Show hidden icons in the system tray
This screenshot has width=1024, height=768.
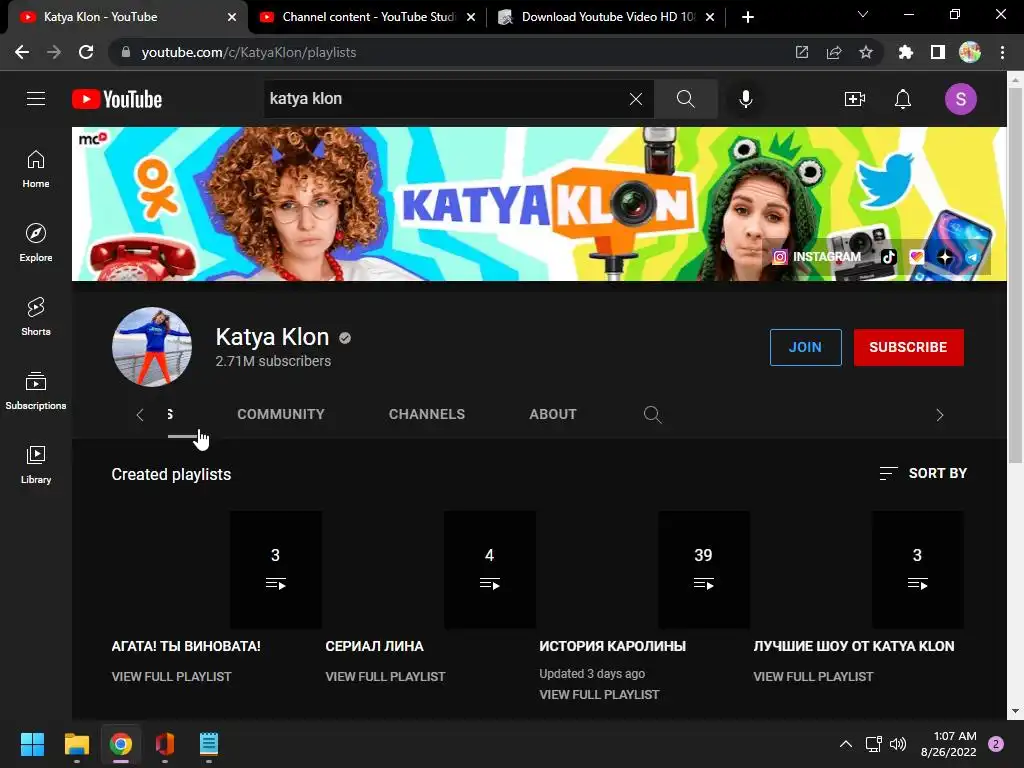click(x=846, y=744)
